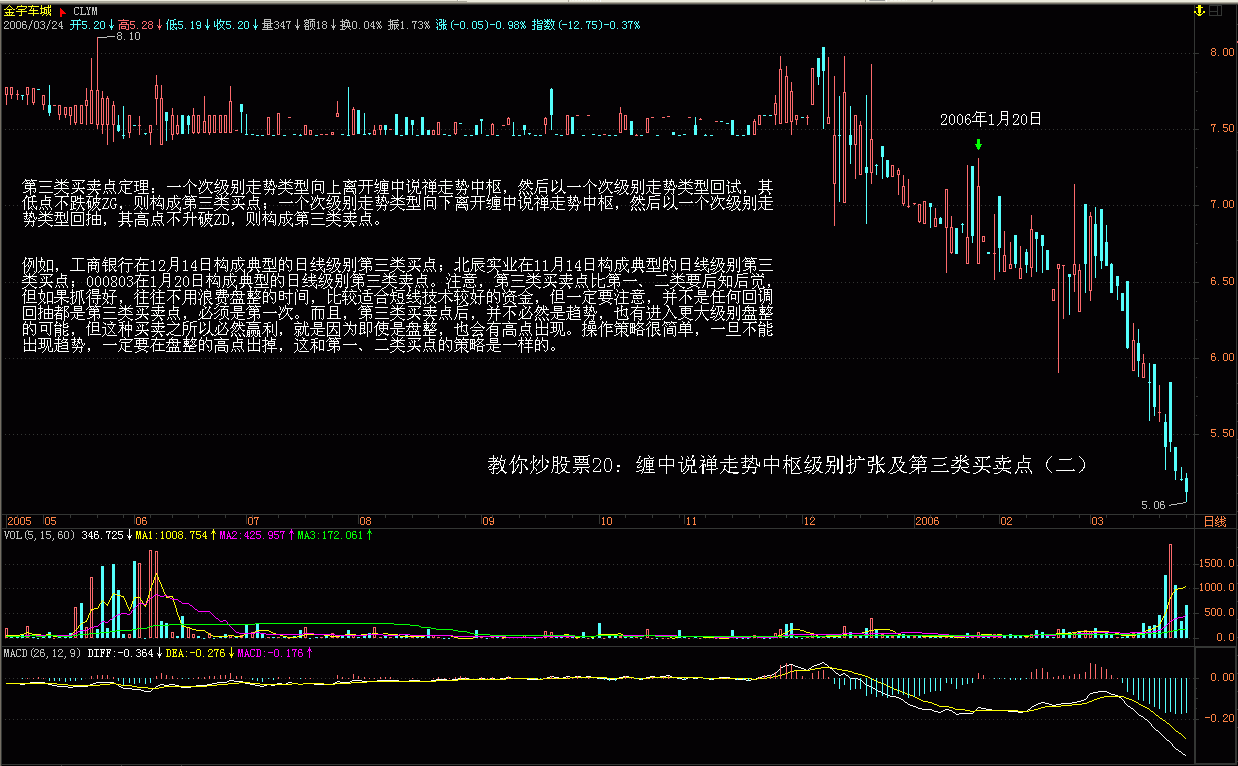This screenshot has width=1238, height=766.
Task: Click the magenta up arrow after MACD value
Action: 309,653
